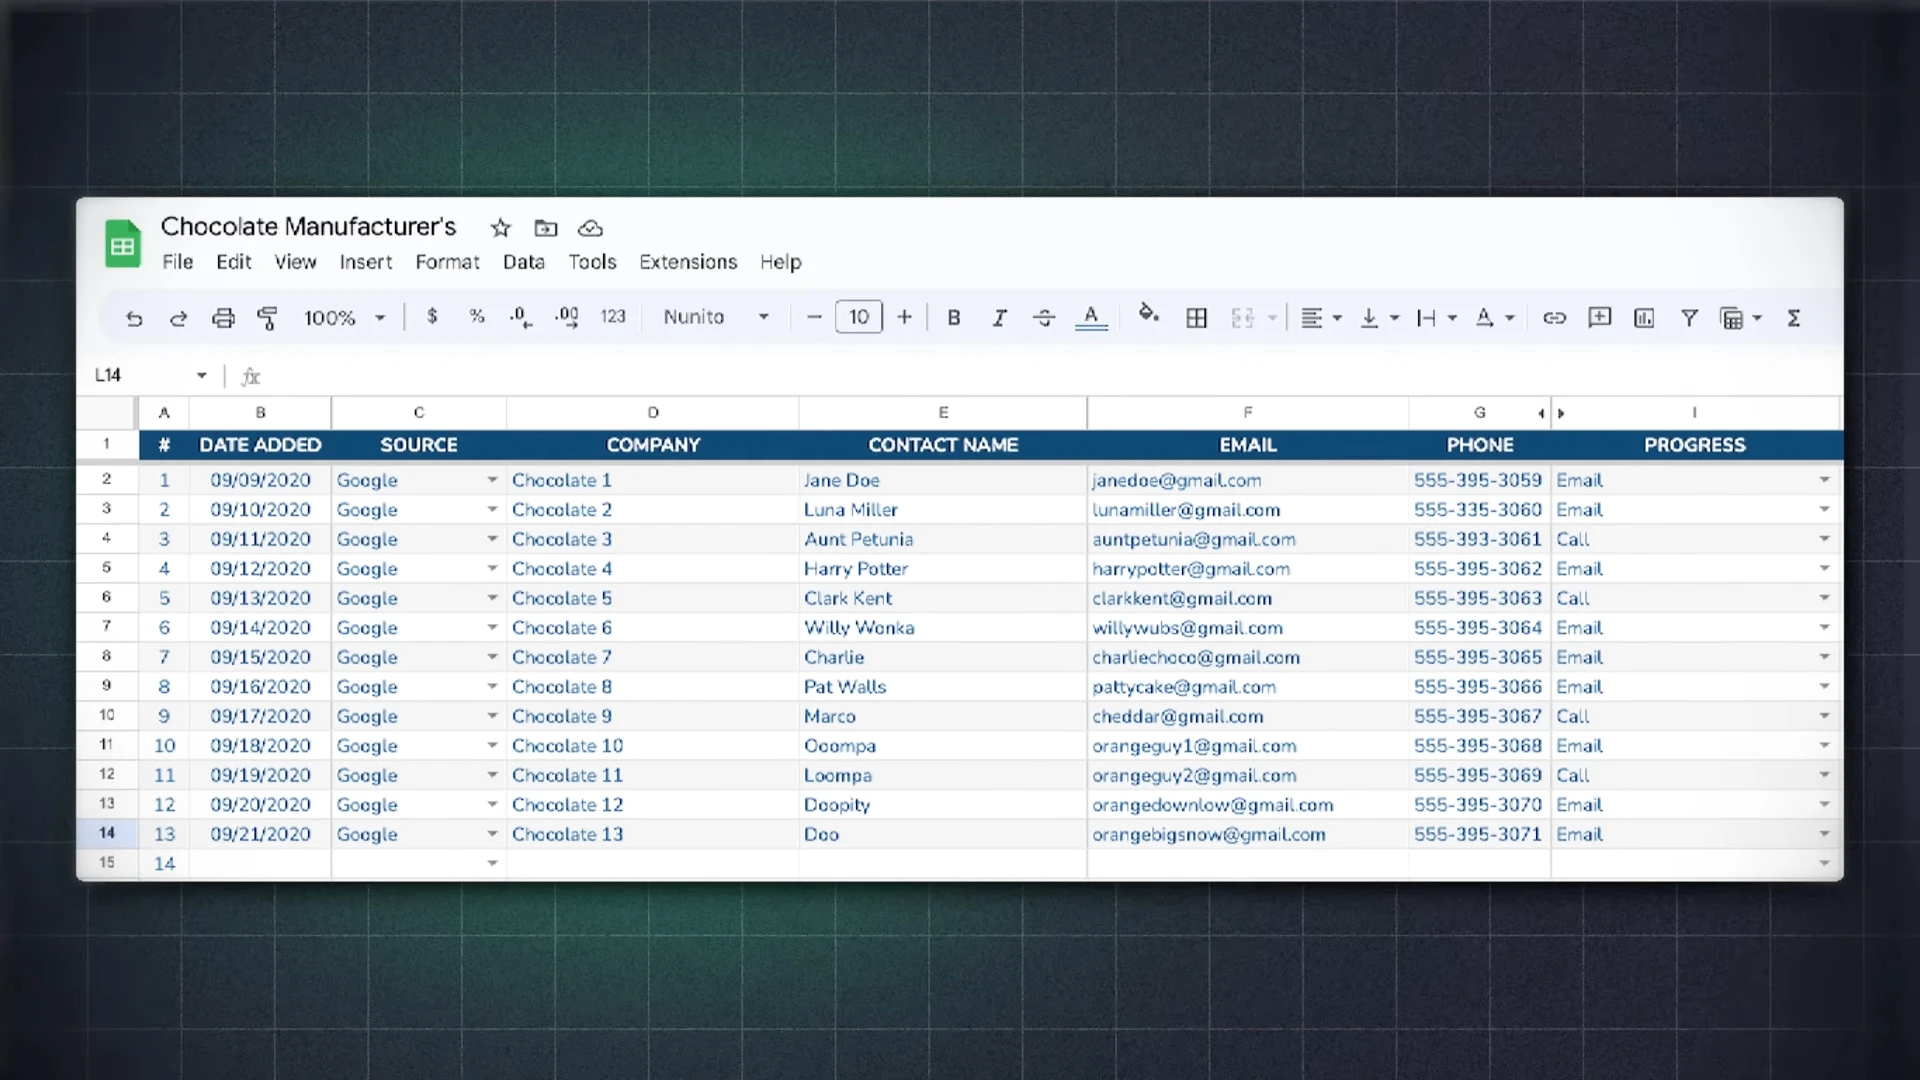Click the Willy Wonka contact cell
Image resolution: width=1920 pixels, height=1080 pixels.
pos(943,628)
